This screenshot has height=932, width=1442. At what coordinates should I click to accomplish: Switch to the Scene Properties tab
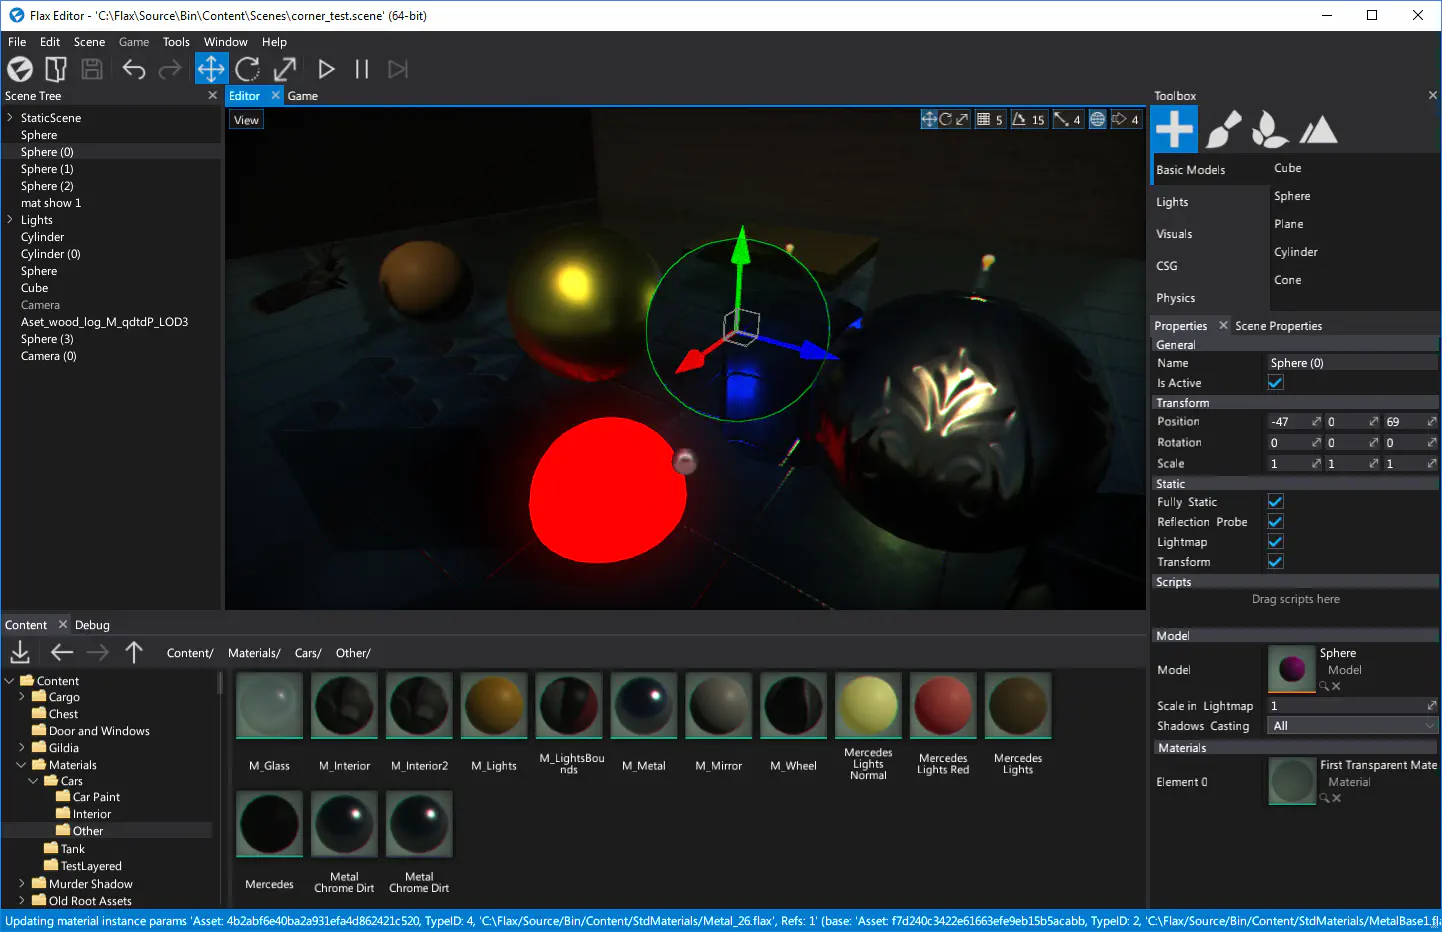pos(1278,326)
